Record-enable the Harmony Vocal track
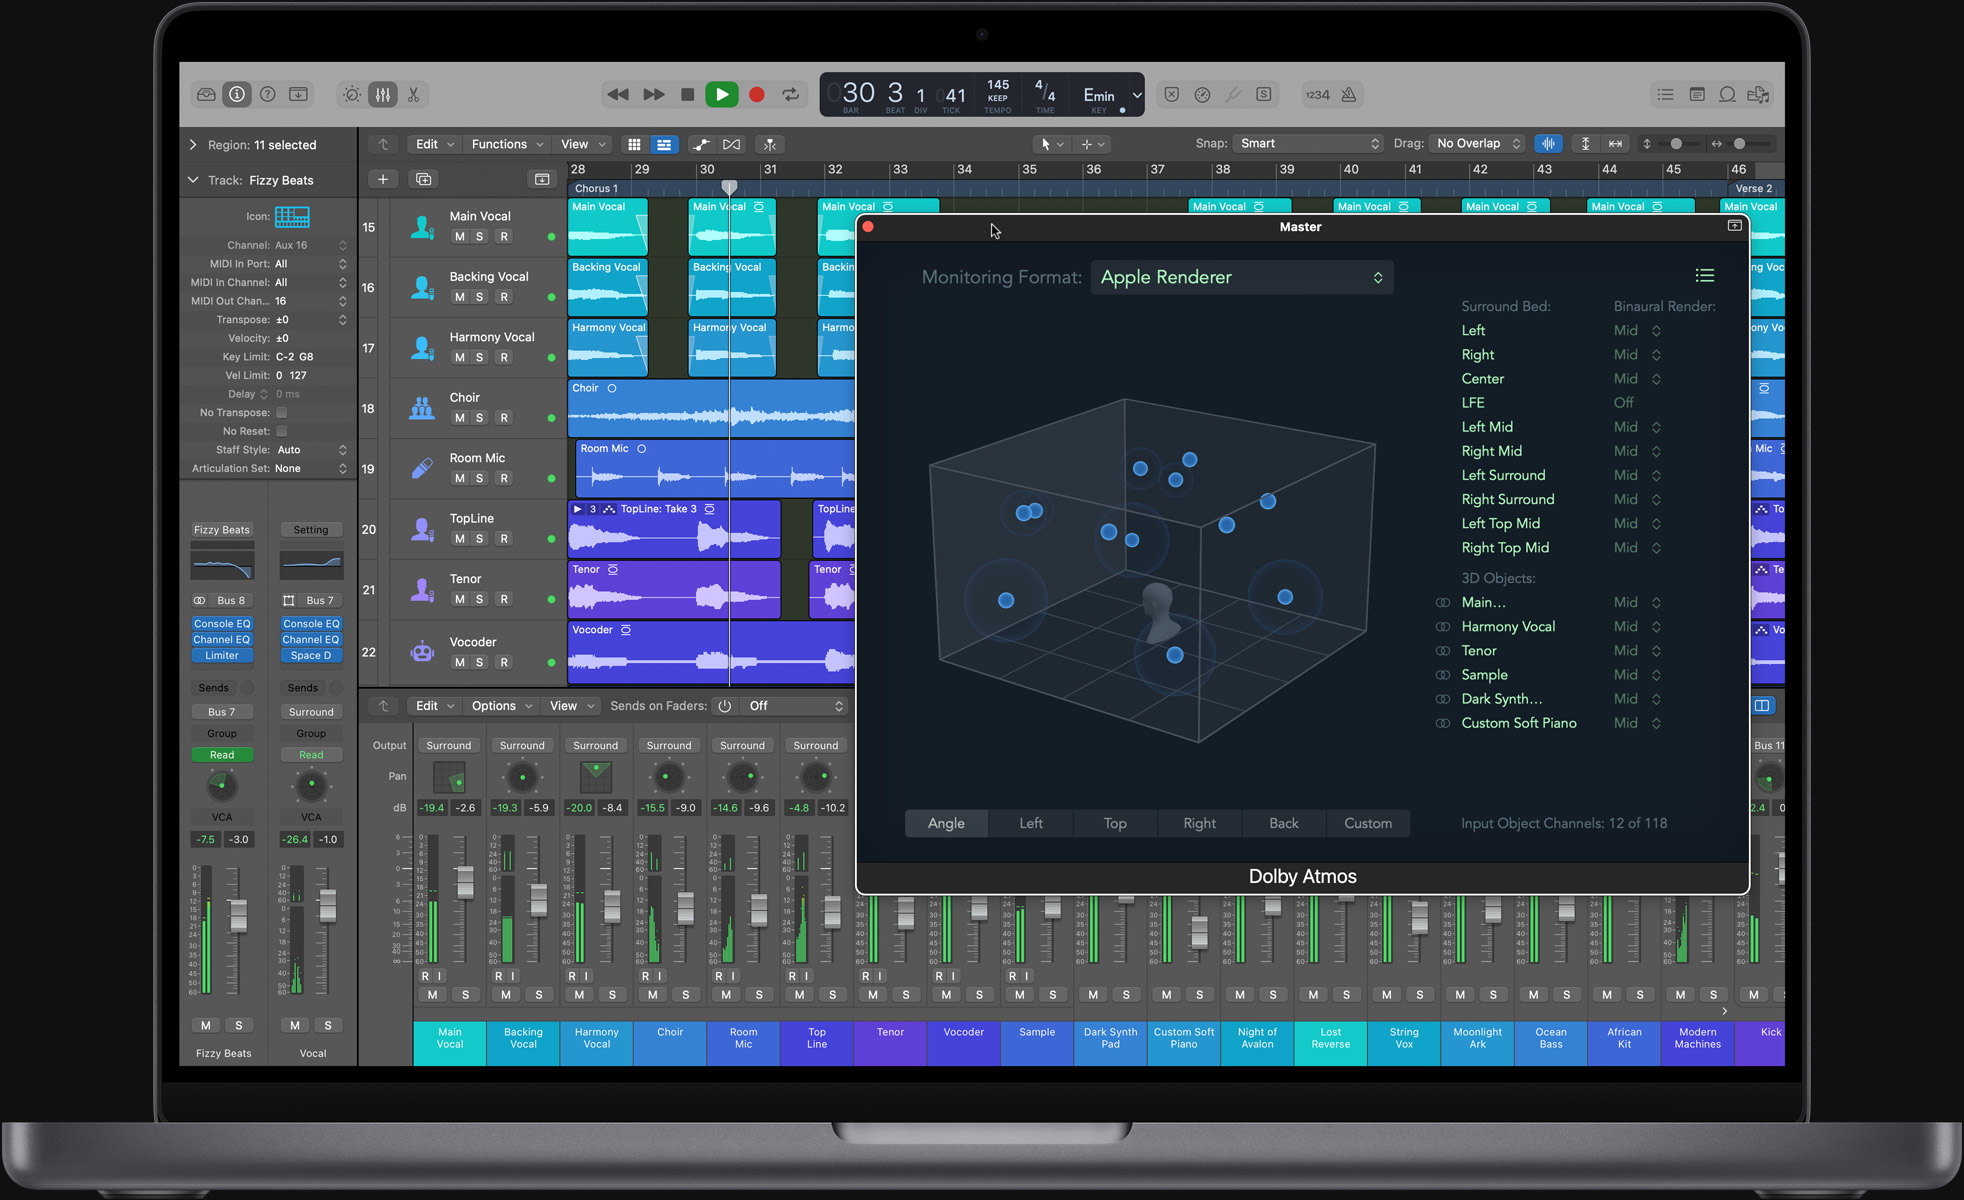The width and height of the screenshot is (1964, 1200). coord(504,357)
